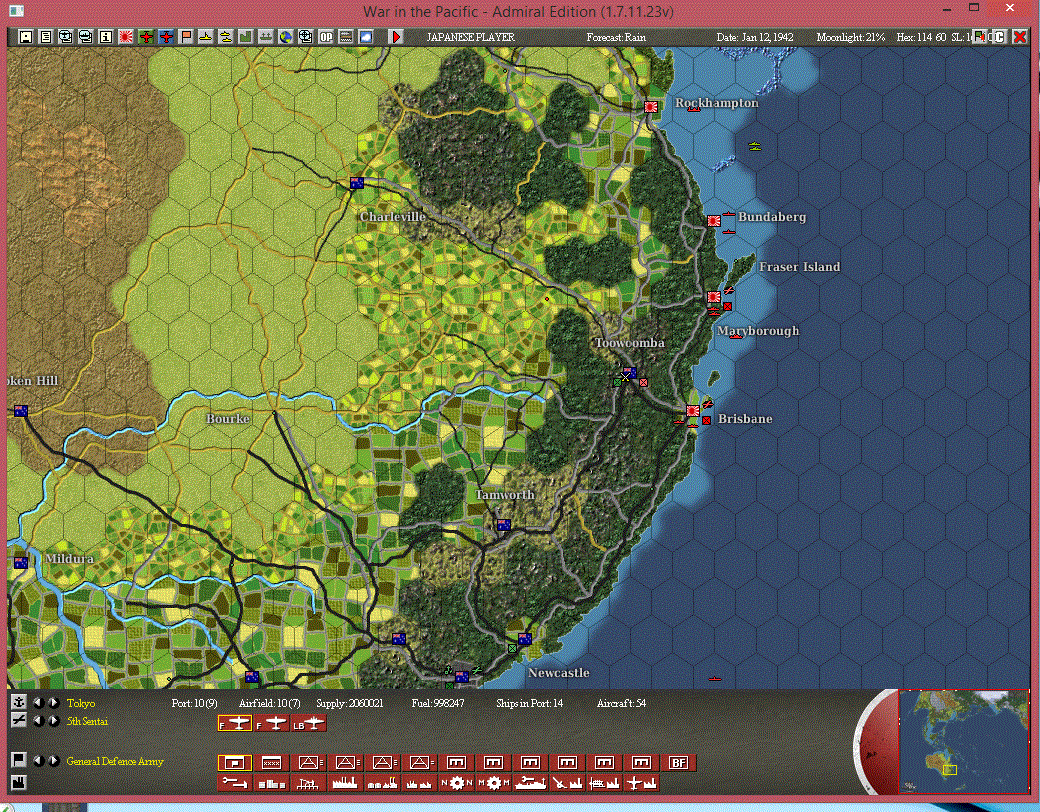The height and width of the screenshot is (812, 1040).
Task: Click the aircraft factory industry button
Action: pyautogui.click(x=641, y=783)
